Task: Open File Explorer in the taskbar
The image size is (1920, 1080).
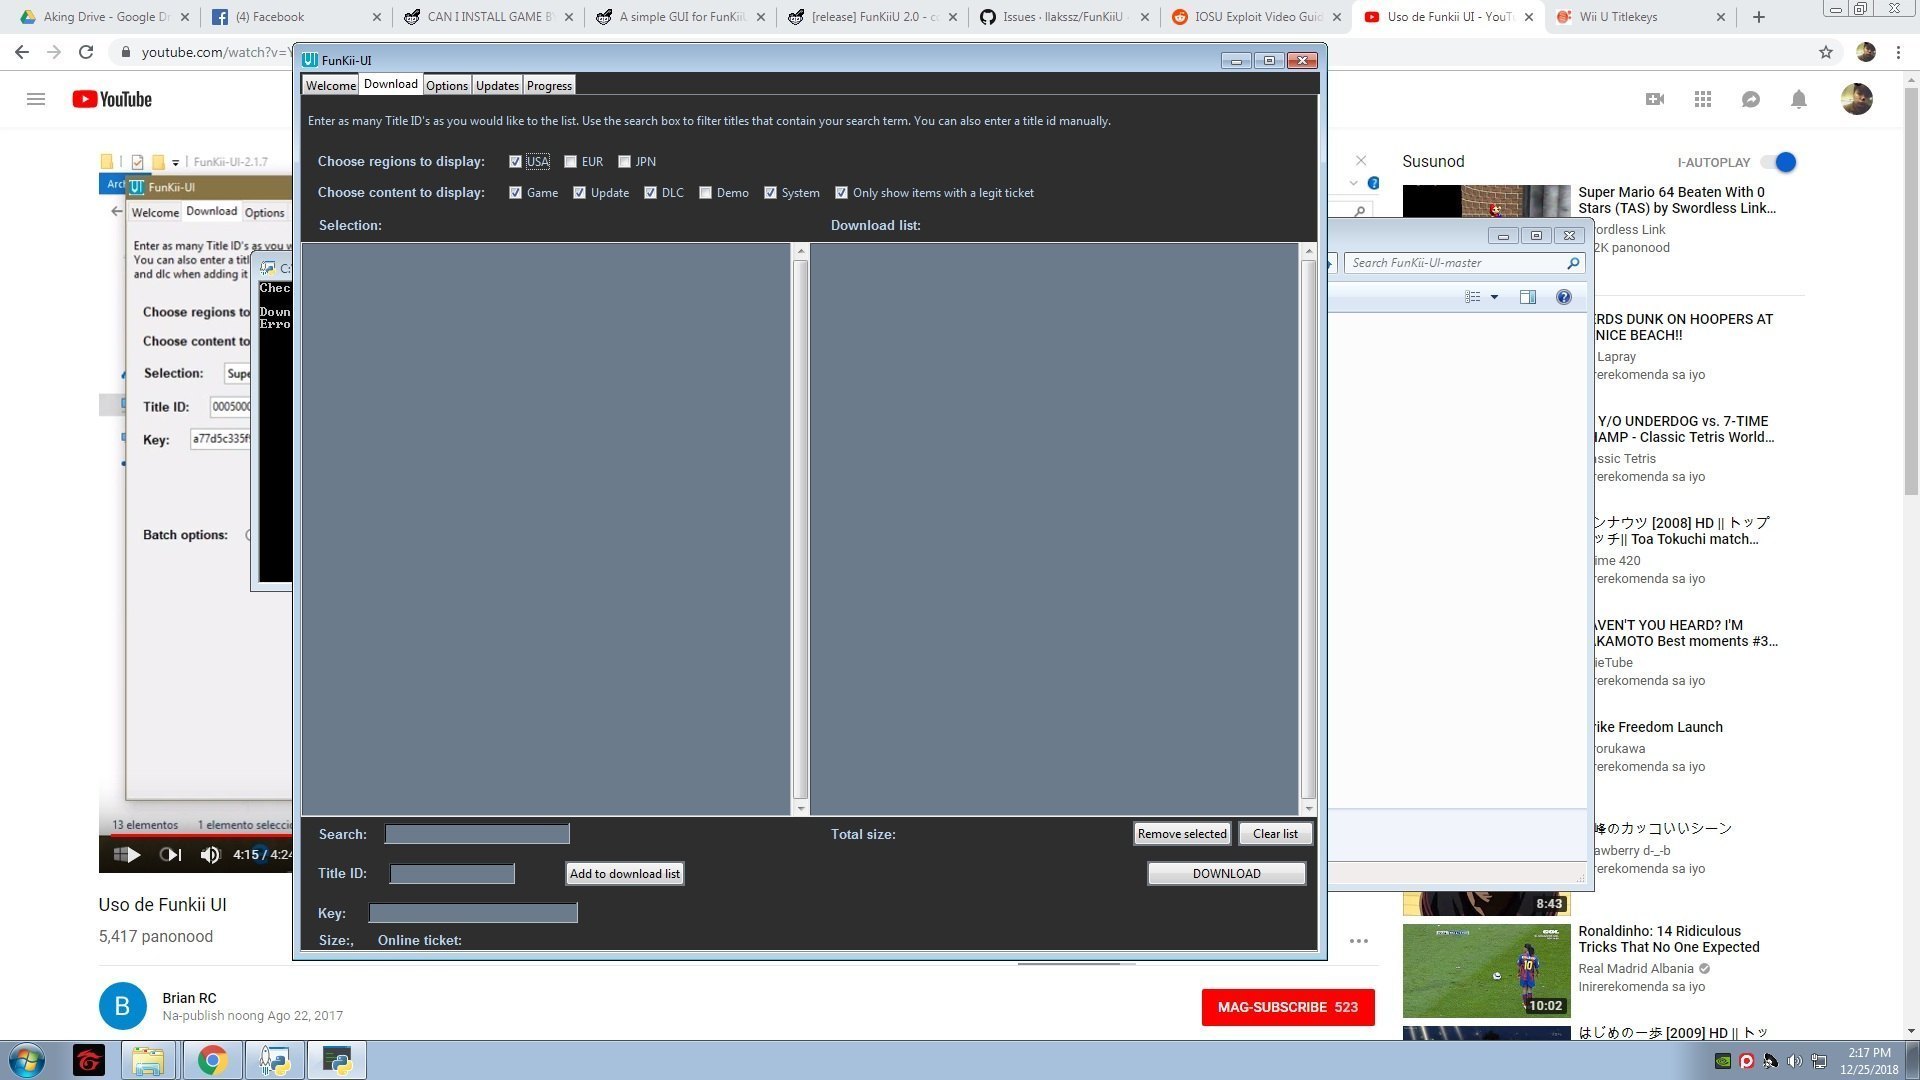Action: (x=148, y=1060)
